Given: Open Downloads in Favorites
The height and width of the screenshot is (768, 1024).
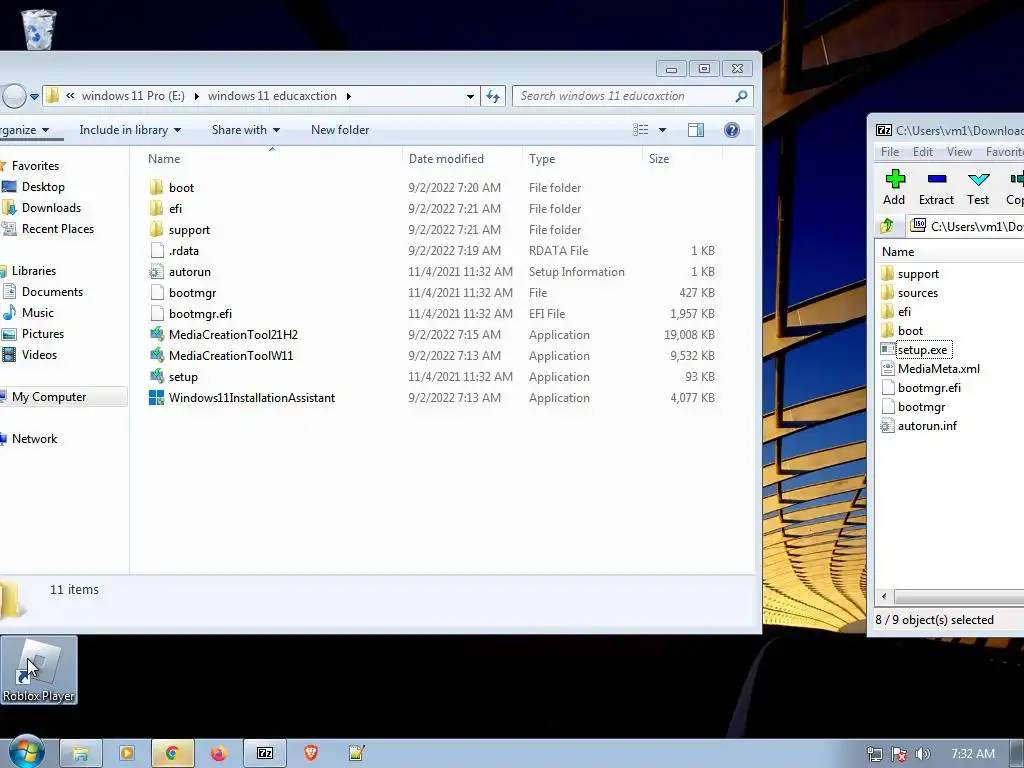Looking at the screenshot, I should pyautogui.click(x=52, y=208).
